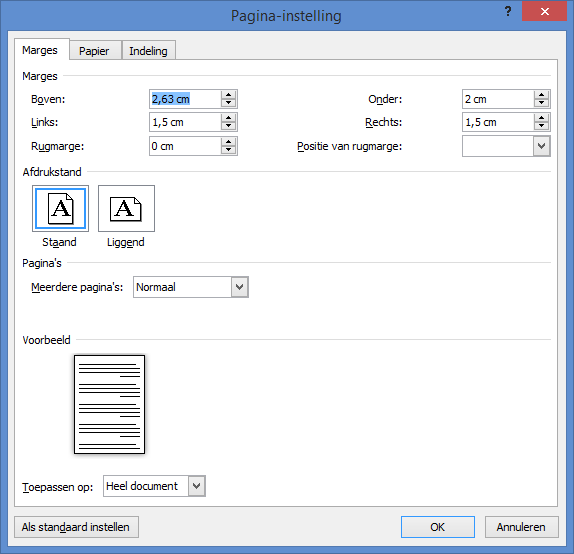The width and height of the screenshot is (574, 554).
Task: Open the Meerdere pagina's dropdown
Action: pyautogui.click(x=240, y=287)
